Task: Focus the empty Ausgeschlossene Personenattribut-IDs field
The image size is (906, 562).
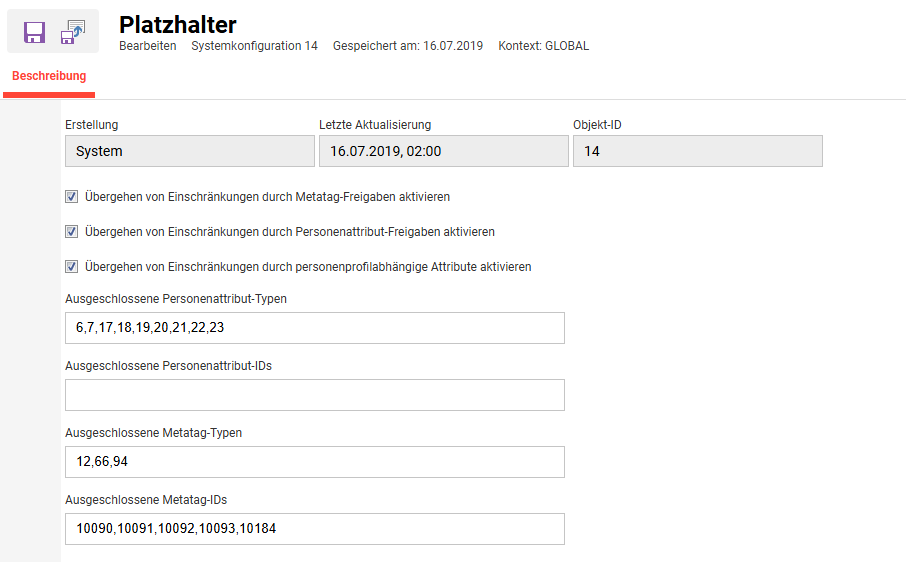Action: 315,395
